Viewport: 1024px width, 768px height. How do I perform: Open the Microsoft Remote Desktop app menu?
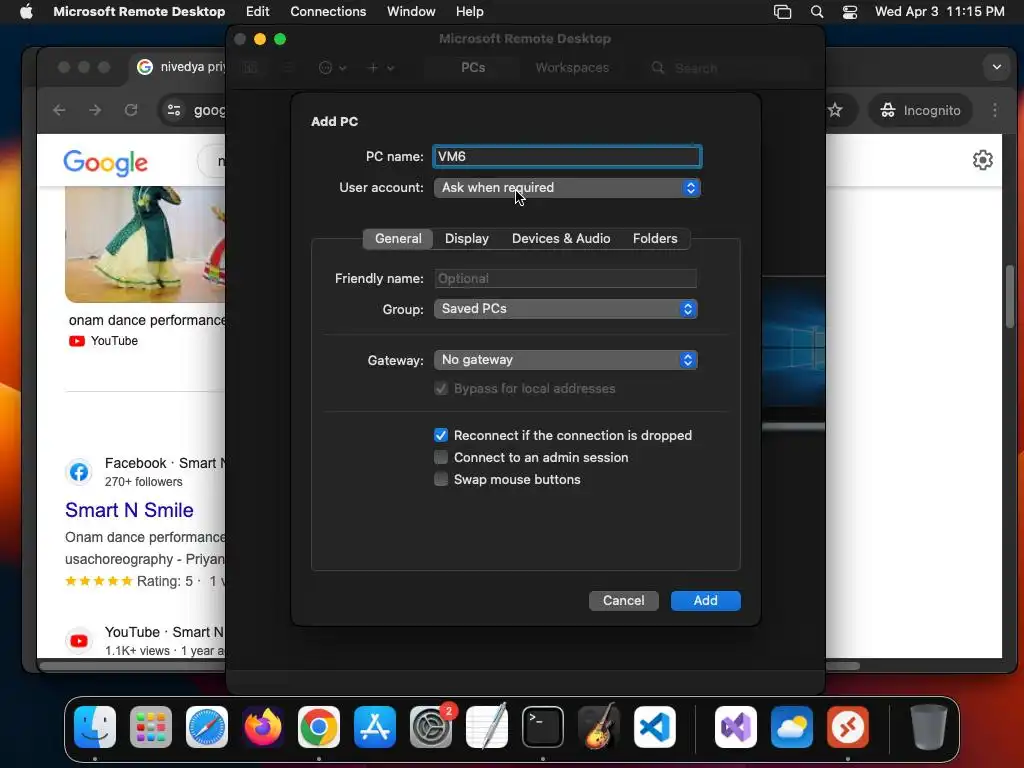coord(139,11)
